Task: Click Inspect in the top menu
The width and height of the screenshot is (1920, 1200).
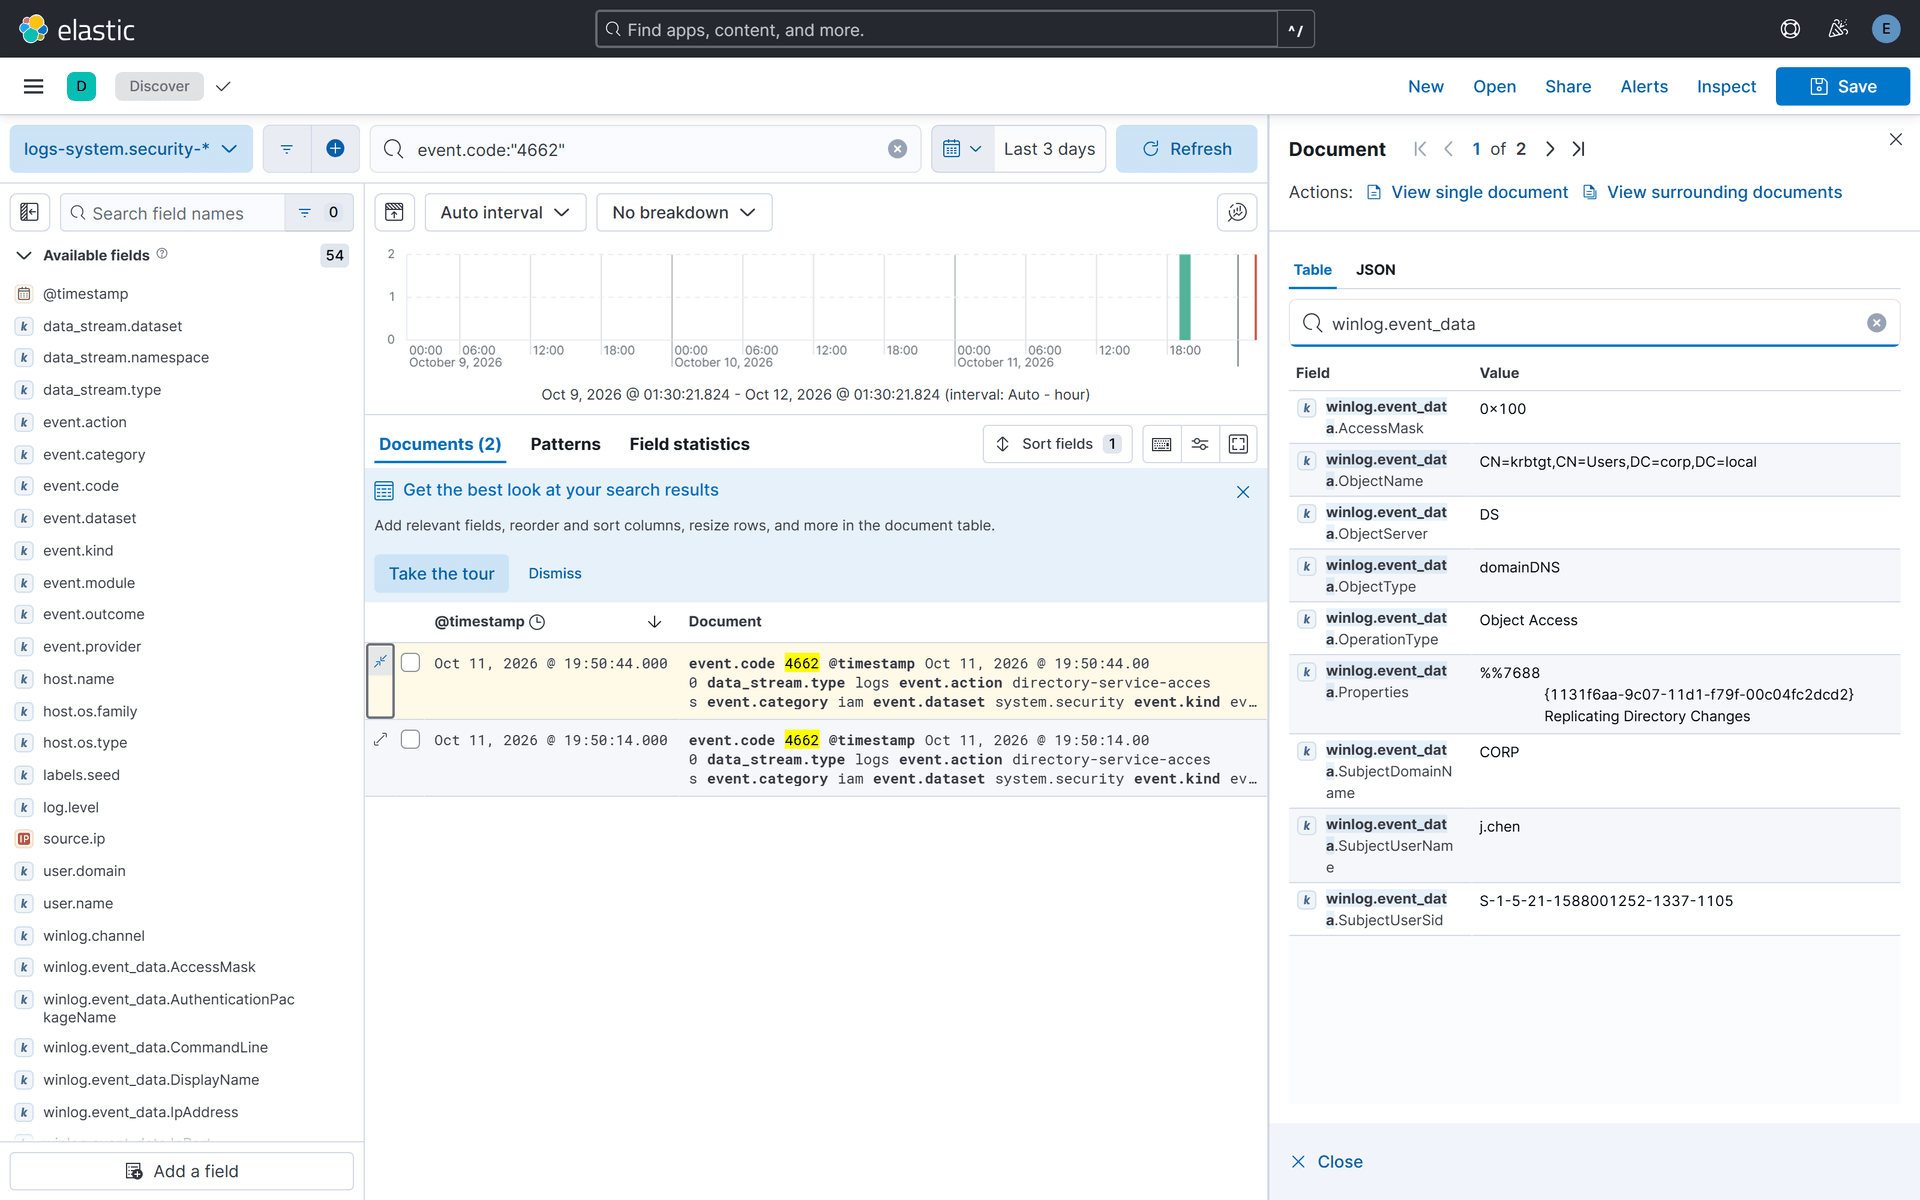Action: point(1726,86)
